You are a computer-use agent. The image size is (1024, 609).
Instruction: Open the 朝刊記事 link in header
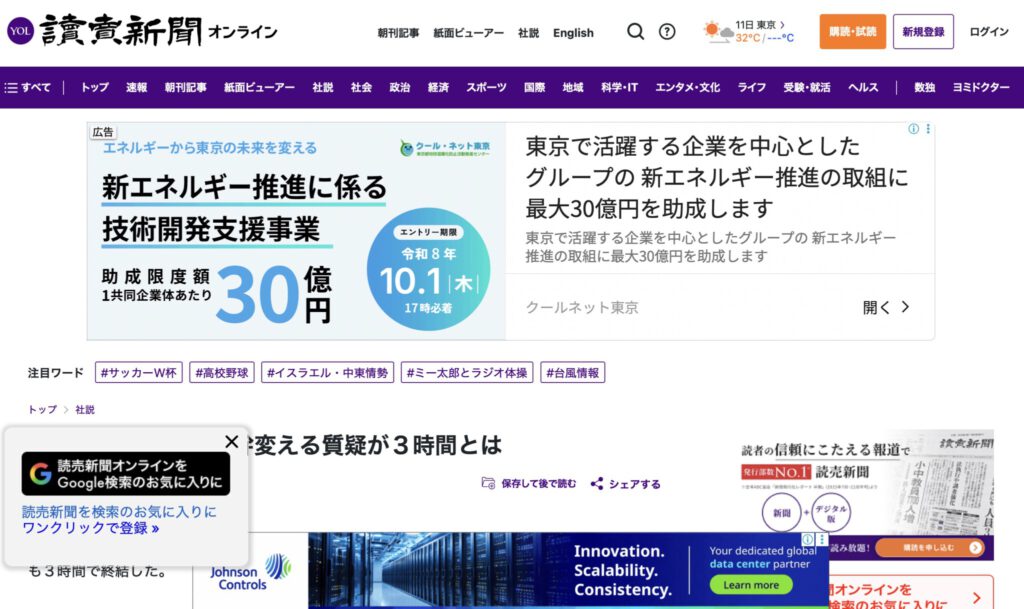[x=398, y=33]
